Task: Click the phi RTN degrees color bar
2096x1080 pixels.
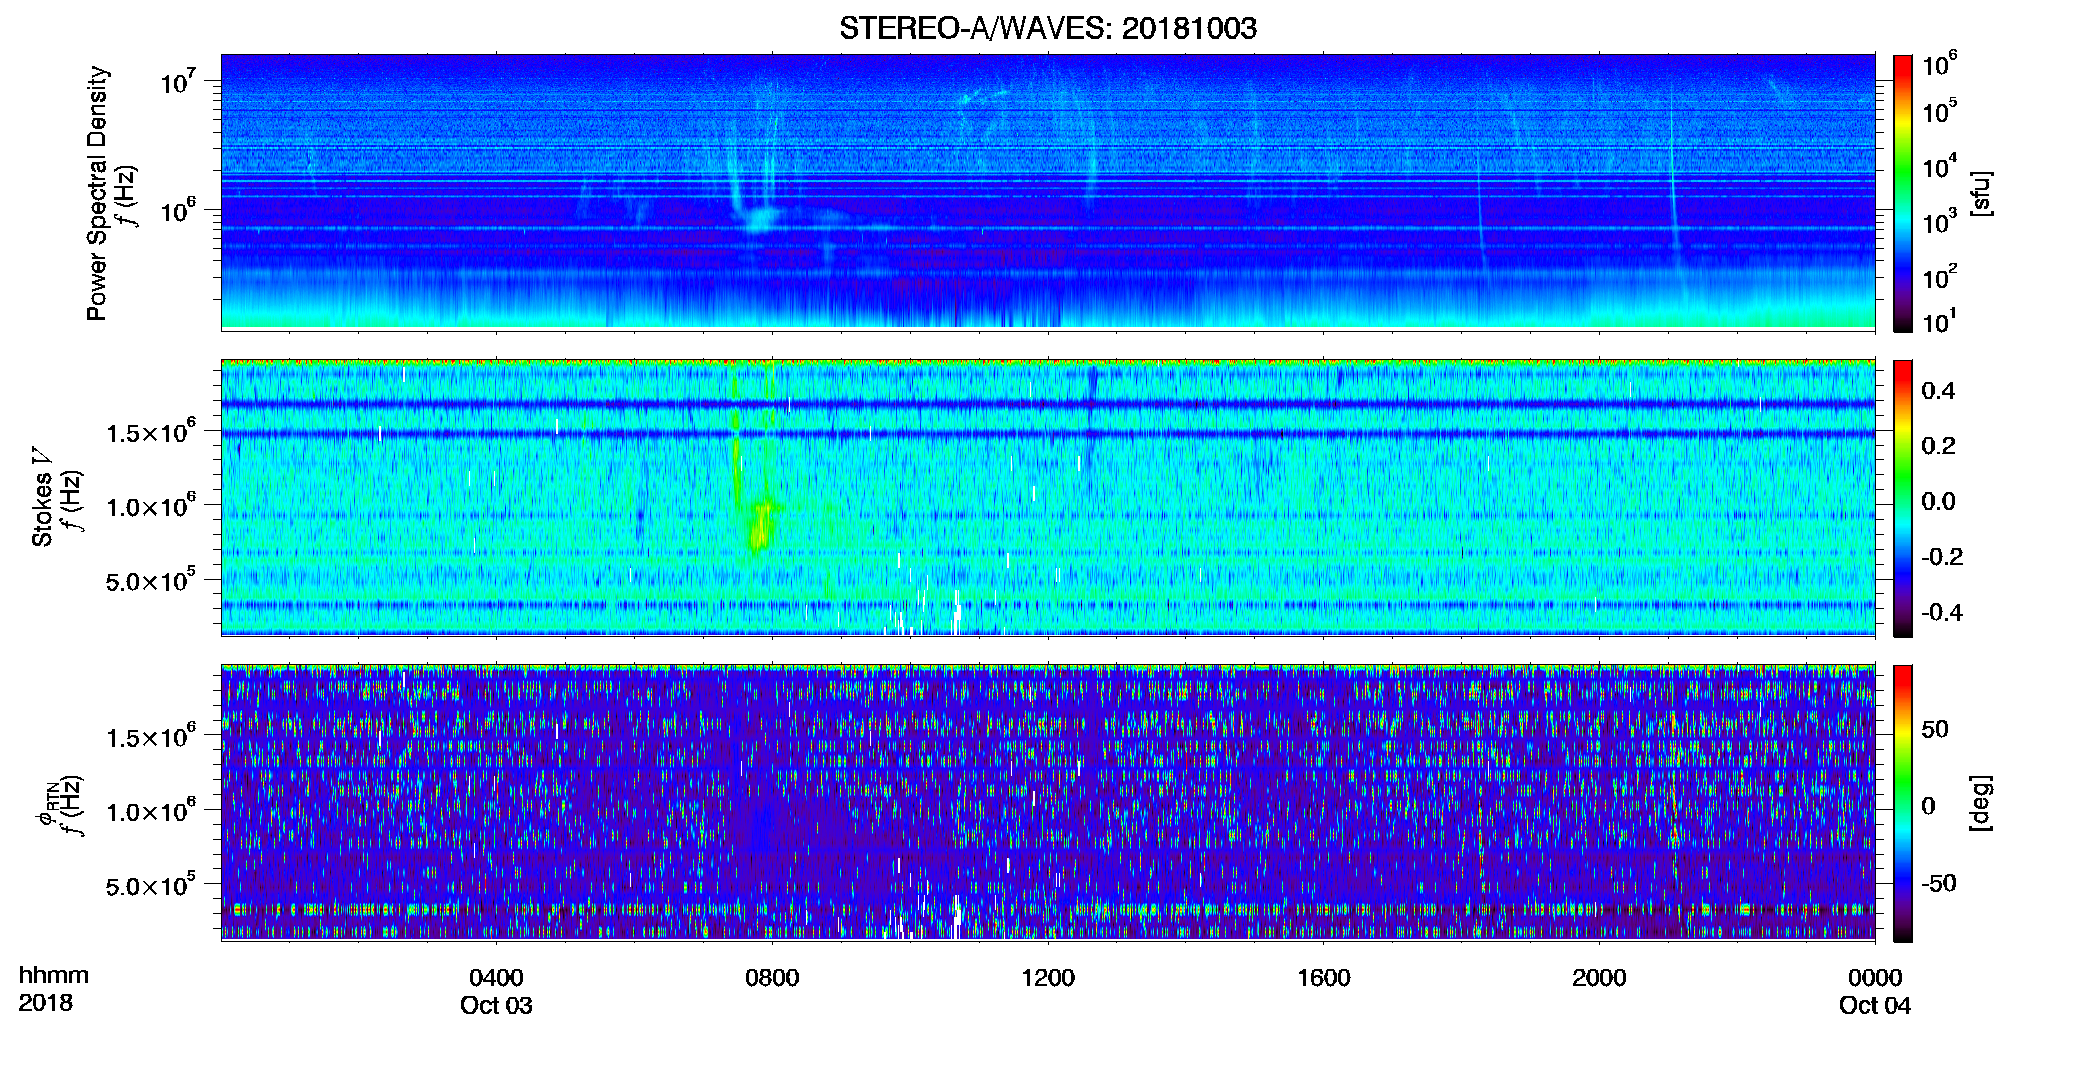Action: point(1903,804)
